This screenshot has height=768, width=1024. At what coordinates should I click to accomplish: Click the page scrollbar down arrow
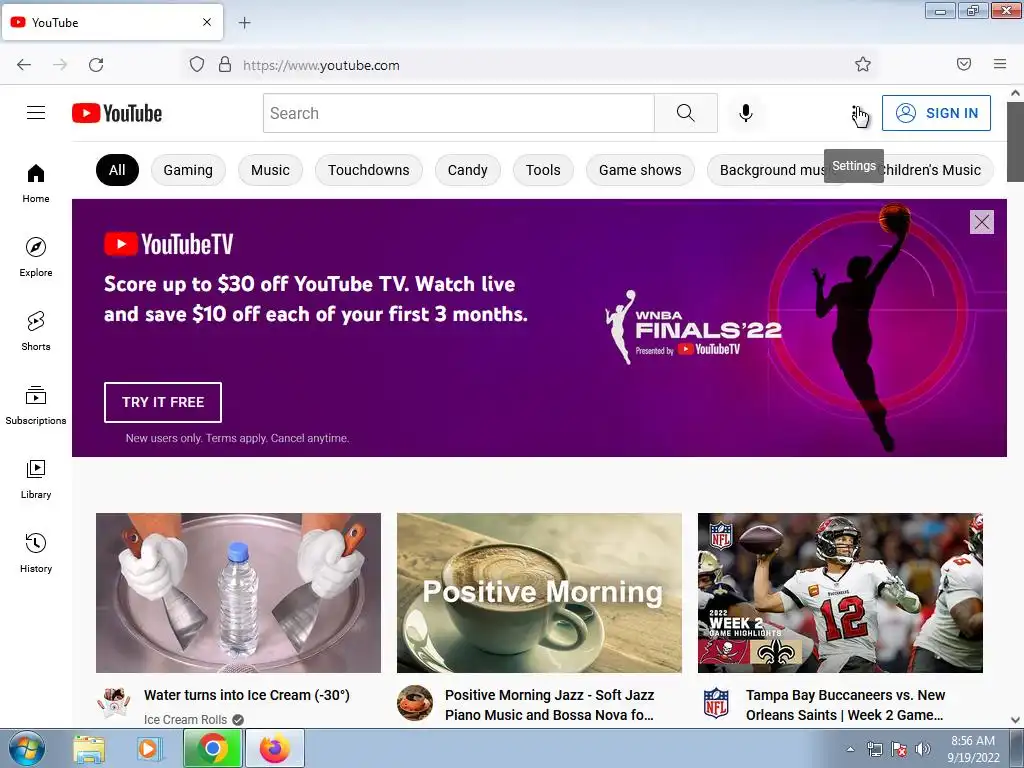[1016, 720]
